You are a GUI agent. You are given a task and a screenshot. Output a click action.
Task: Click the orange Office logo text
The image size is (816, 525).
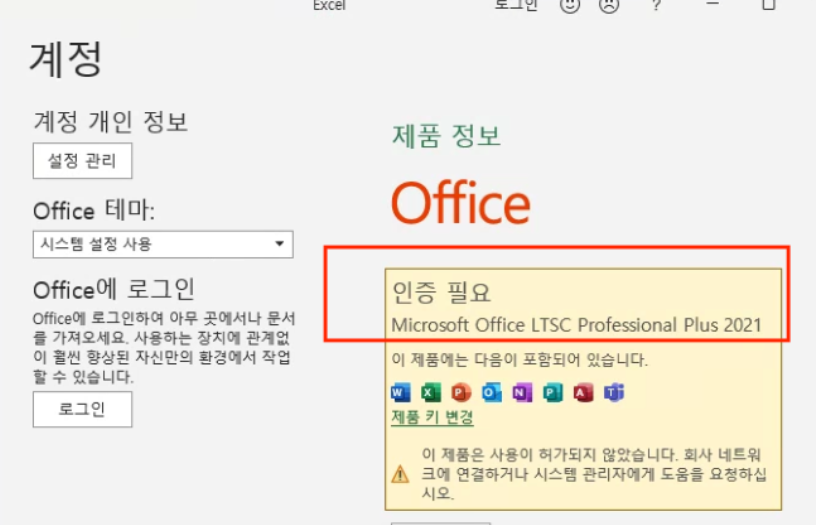tap(461, 203)
